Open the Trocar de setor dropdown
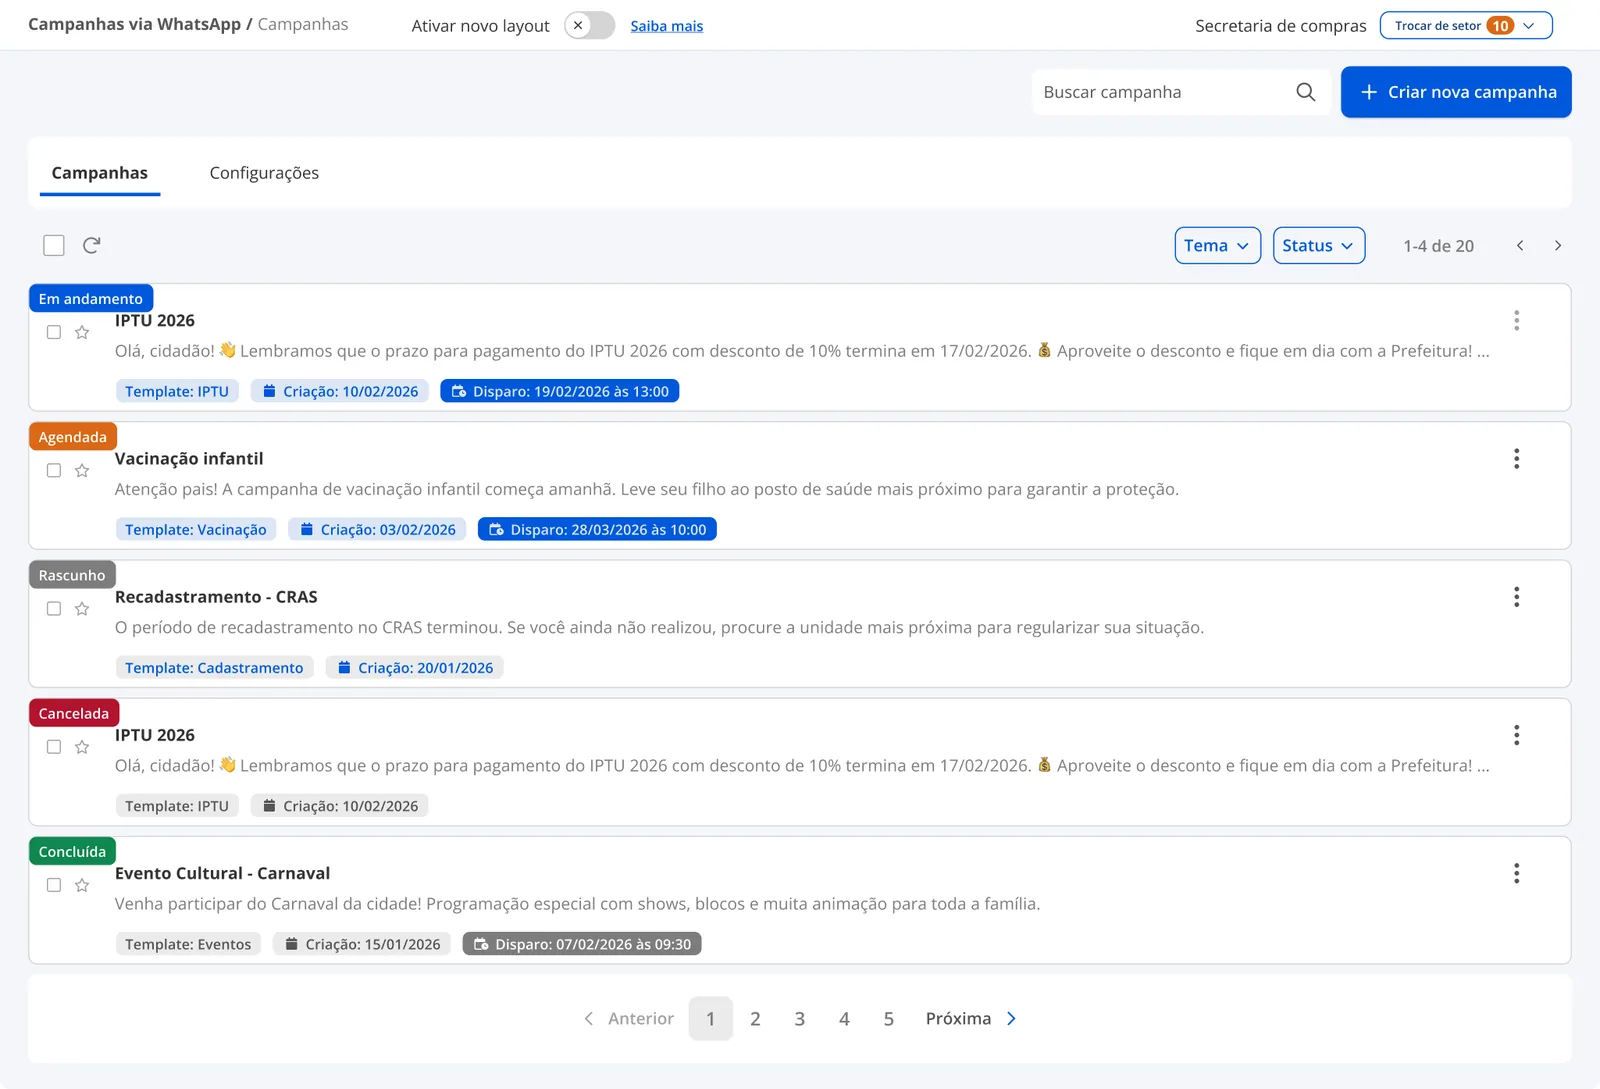 pos(1465,26)
